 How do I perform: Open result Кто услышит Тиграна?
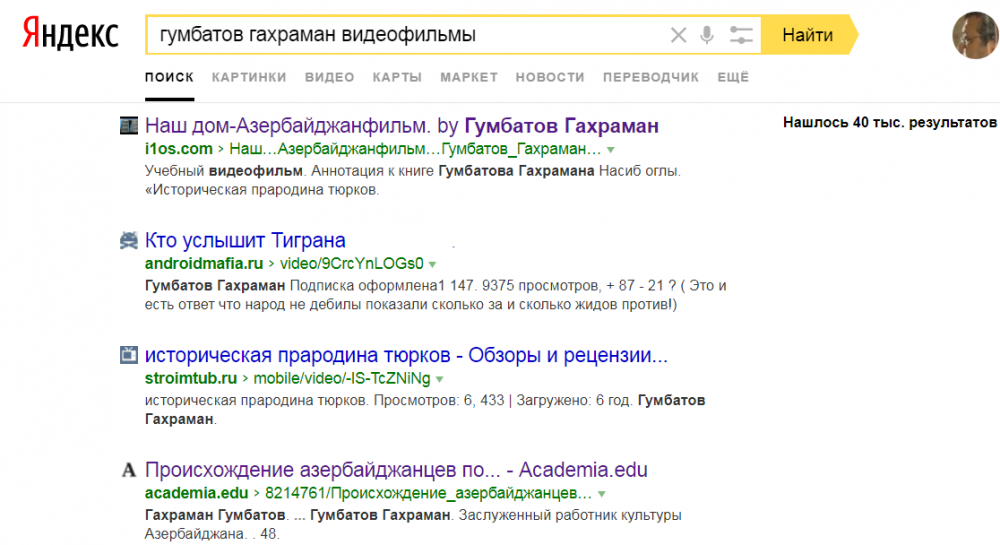245,240
